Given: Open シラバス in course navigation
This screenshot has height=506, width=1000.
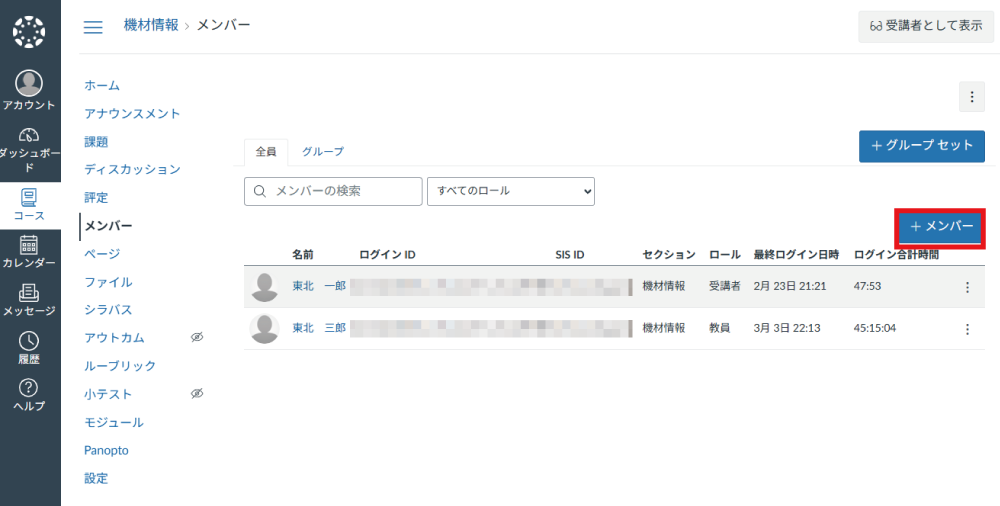Looking at the screenshot, I should pos(108,309).
